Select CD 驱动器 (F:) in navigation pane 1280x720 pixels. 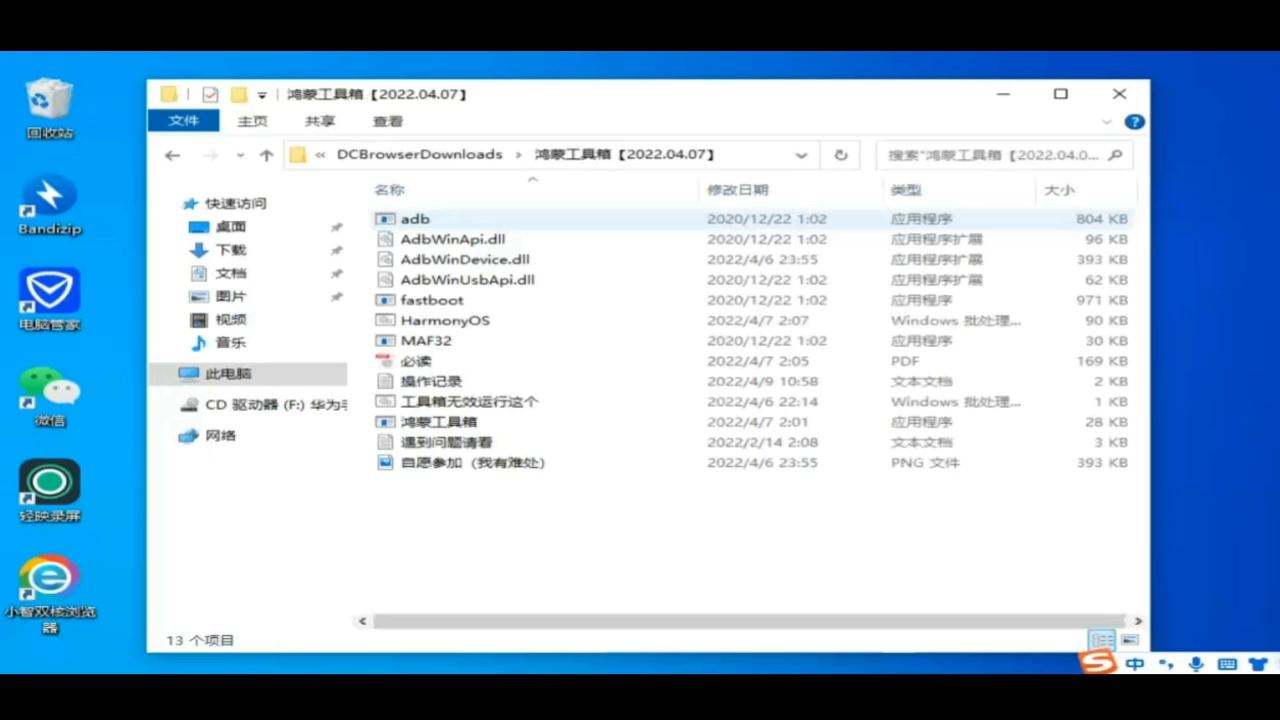[x=263, y=405]
